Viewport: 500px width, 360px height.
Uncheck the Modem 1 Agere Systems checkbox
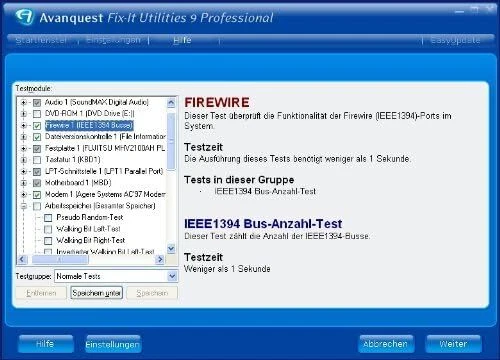[x=37, y=195]
